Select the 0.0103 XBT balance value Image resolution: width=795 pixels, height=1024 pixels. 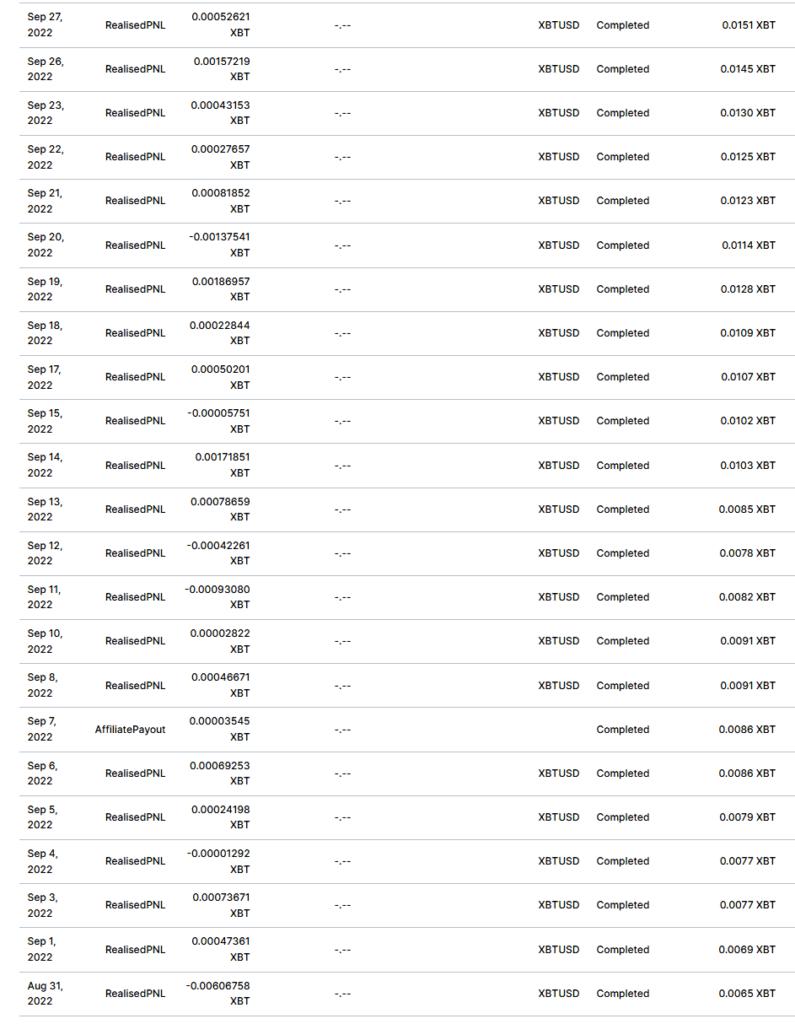point(748,465)
